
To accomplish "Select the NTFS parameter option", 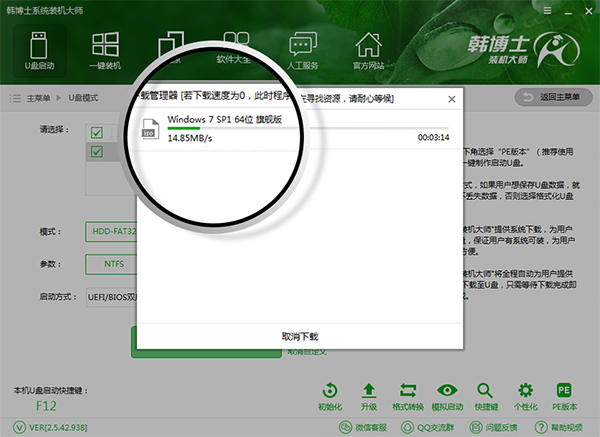I will [x=111, y=264].
